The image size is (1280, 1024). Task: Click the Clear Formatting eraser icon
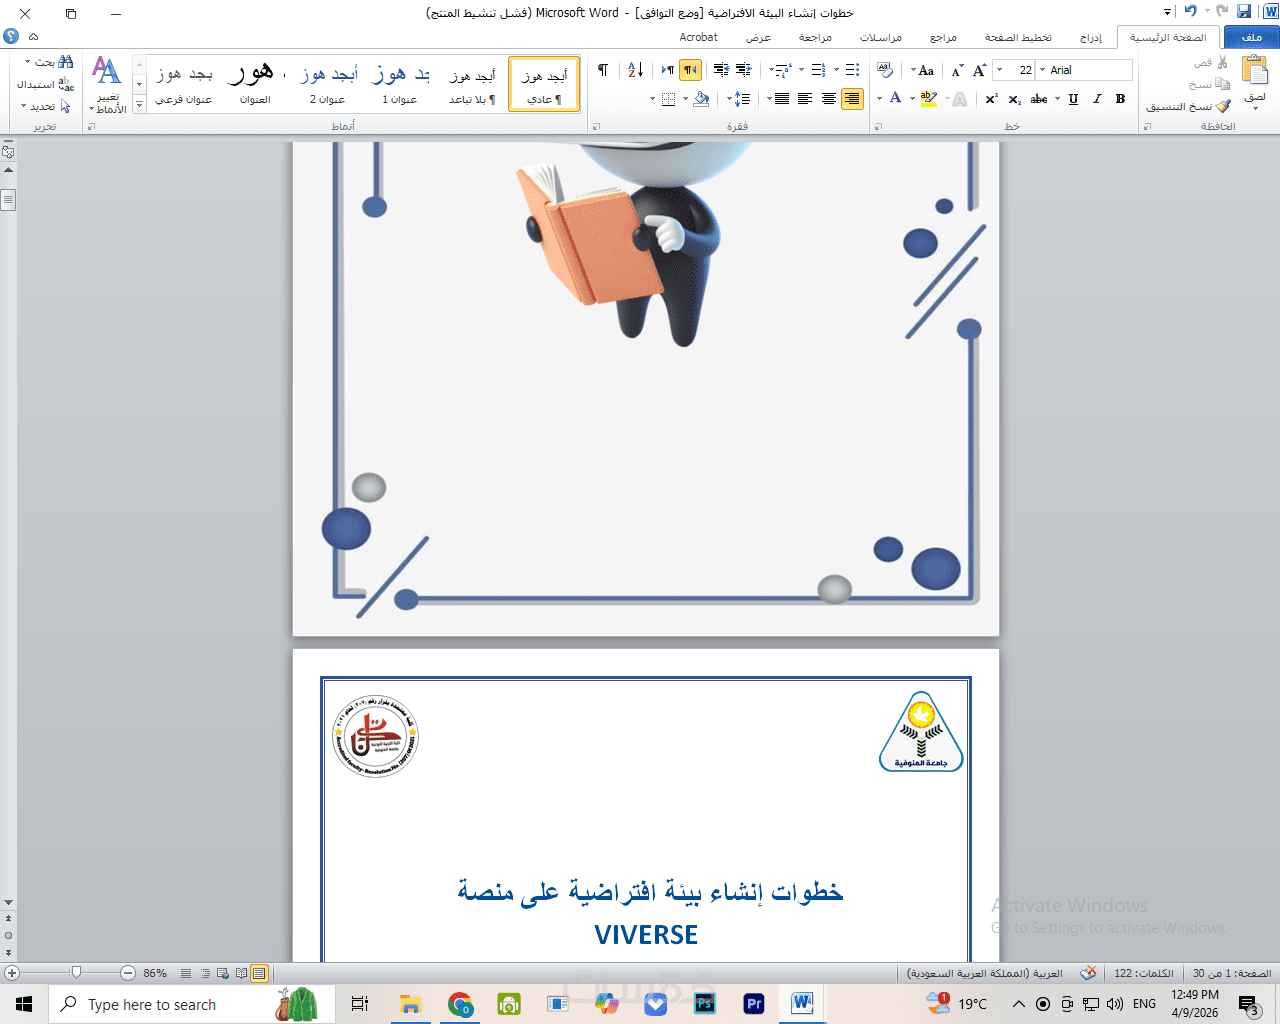pos(885,70)
